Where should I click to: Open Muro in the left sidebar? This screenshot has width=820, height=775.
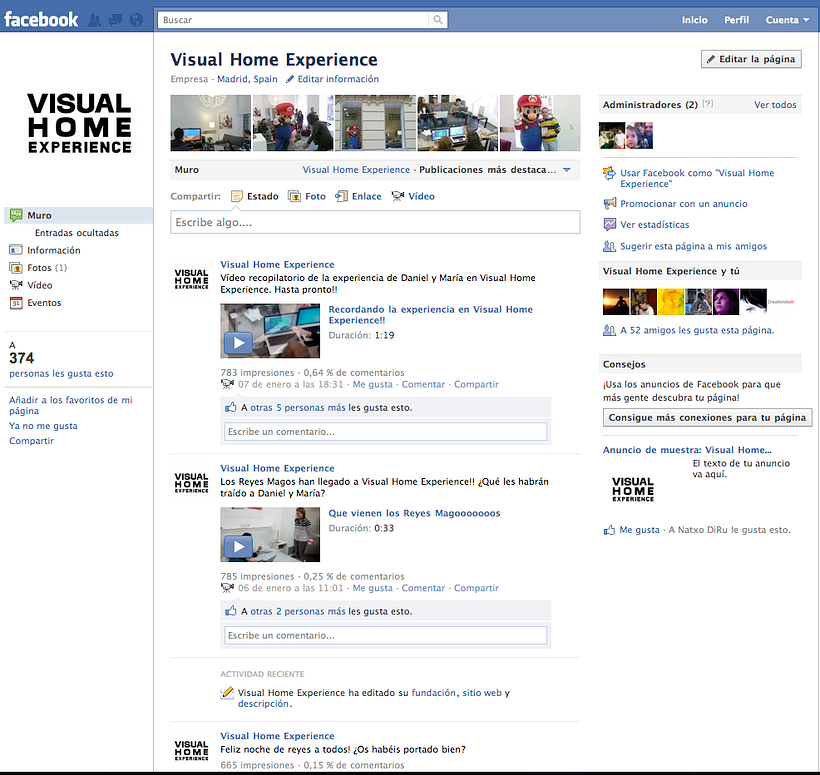tap(78, 215)
